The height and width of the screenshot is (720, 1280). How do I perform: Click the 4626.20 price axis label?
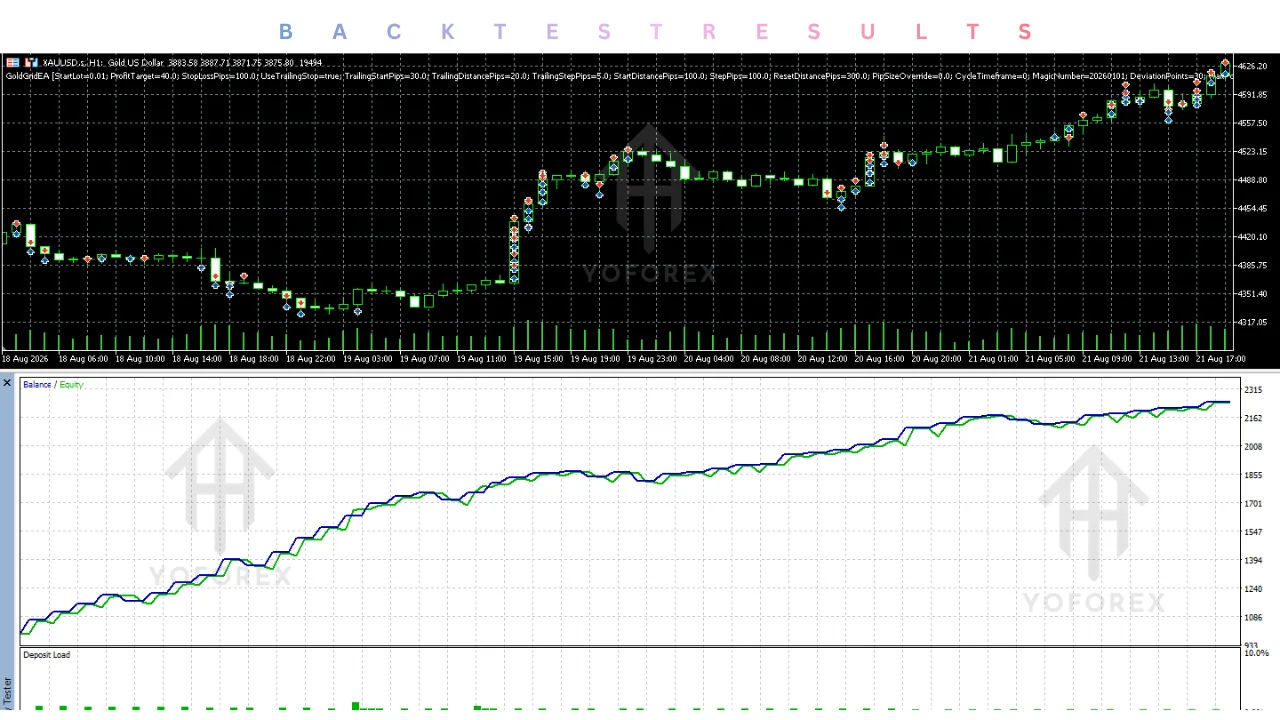coord(1253,66)
